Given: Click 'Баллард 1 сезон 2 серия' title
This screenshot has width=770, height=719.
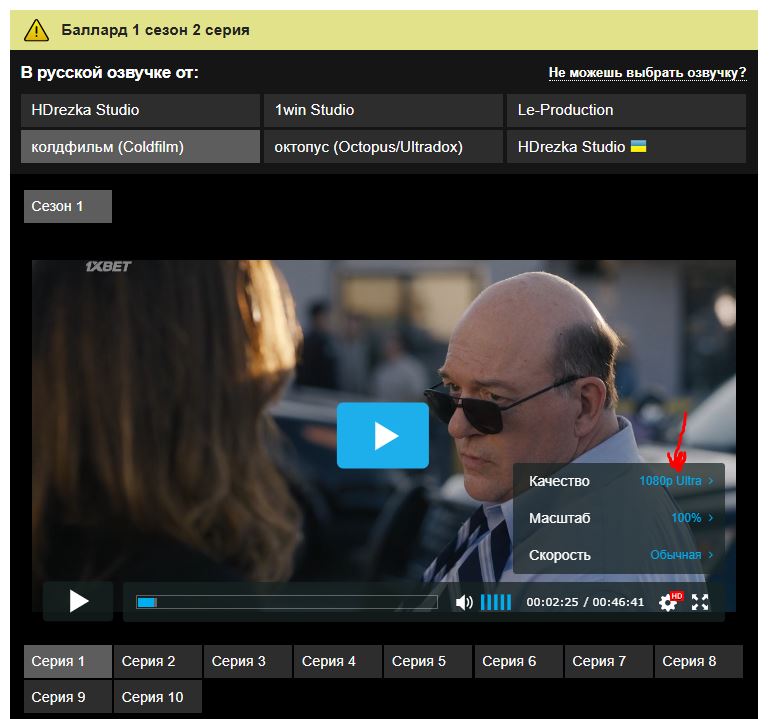Looking at the screenshot, I should tap(155, 30).
